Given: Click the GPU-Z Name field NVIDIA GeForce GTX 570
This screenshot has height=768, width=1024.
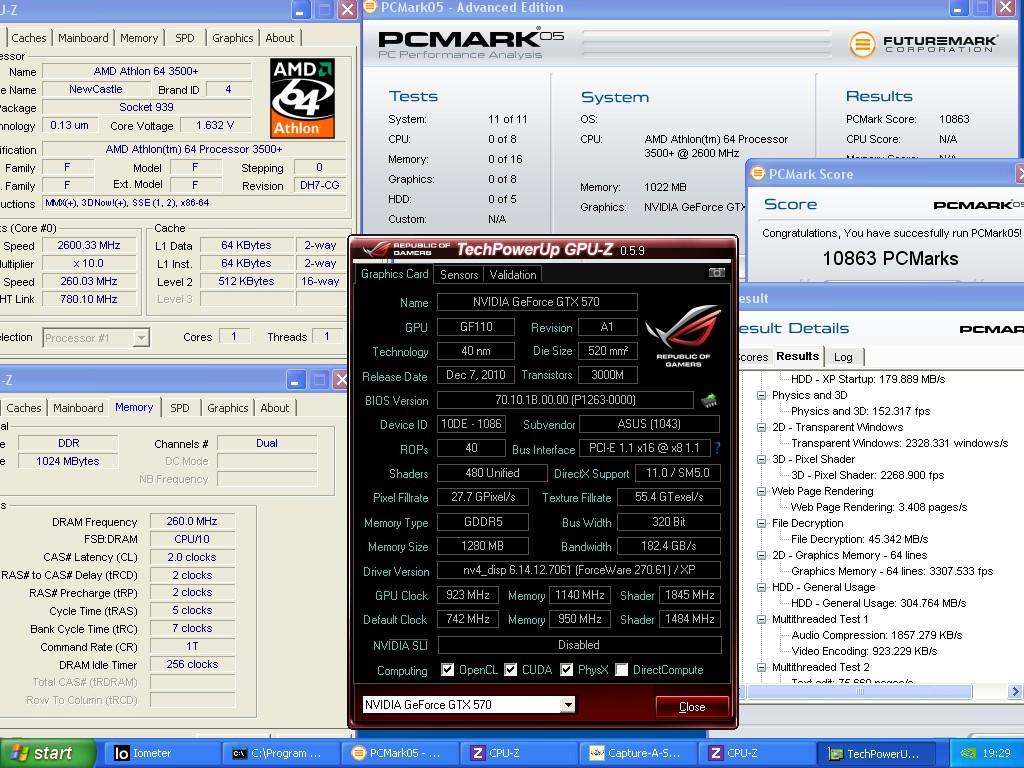Looking at the screenshot, I should point(537,302).
